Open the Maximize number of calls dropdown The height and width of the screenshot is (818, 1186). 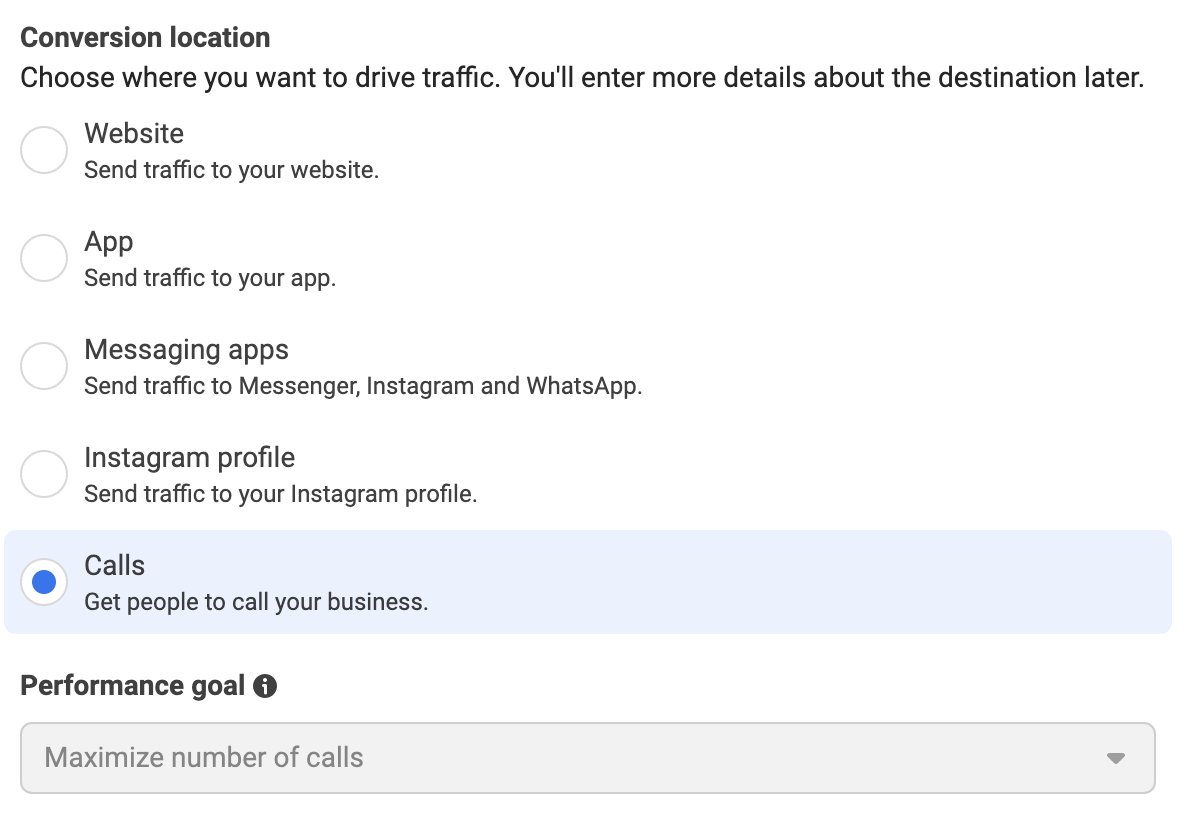588,758
